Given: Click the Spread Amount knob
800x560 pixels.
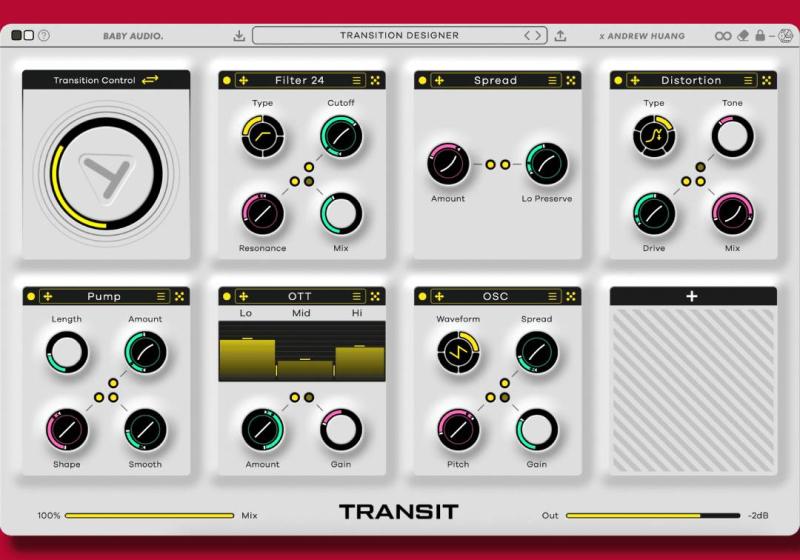Looking at the screenshot, I should pyautogui.click(x=448, y=164).
